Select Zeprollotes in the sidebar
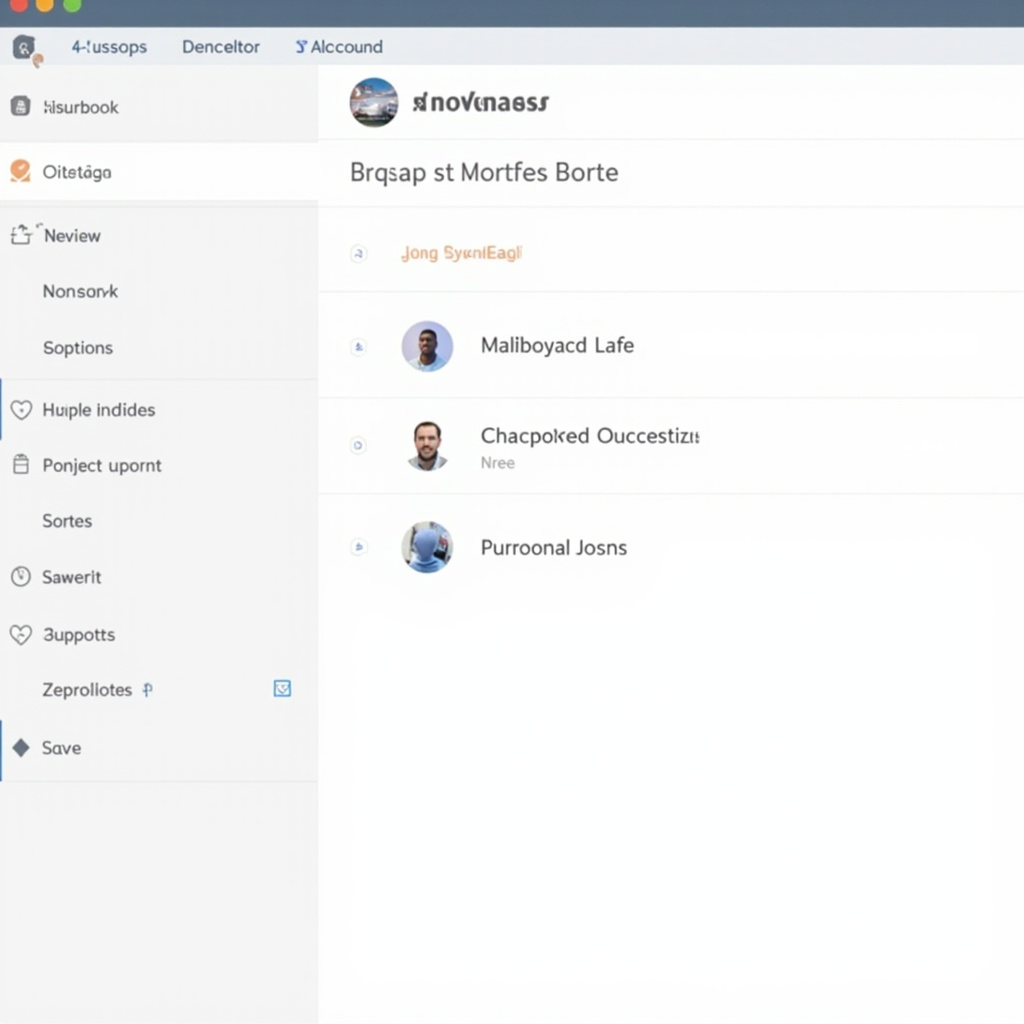Image resolution: width=1024 pixels, height=1024 pixels. coord(87,690)
